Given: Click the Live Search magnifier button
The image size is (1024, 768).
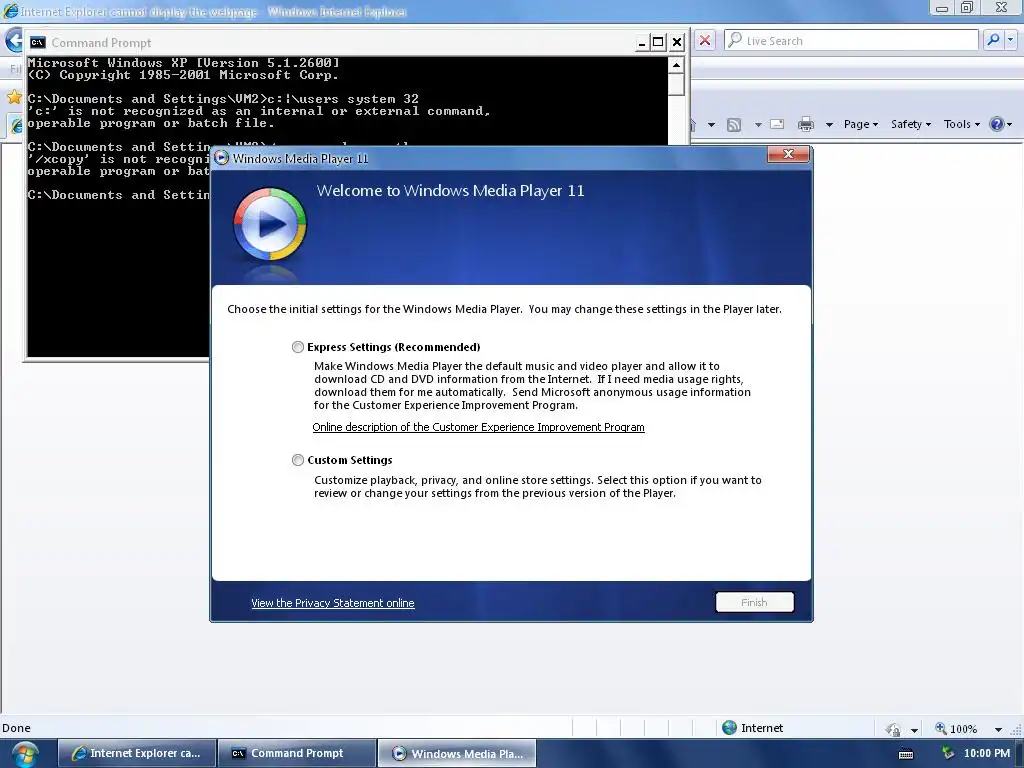Looking at the screenshot, I should [993, 40].
